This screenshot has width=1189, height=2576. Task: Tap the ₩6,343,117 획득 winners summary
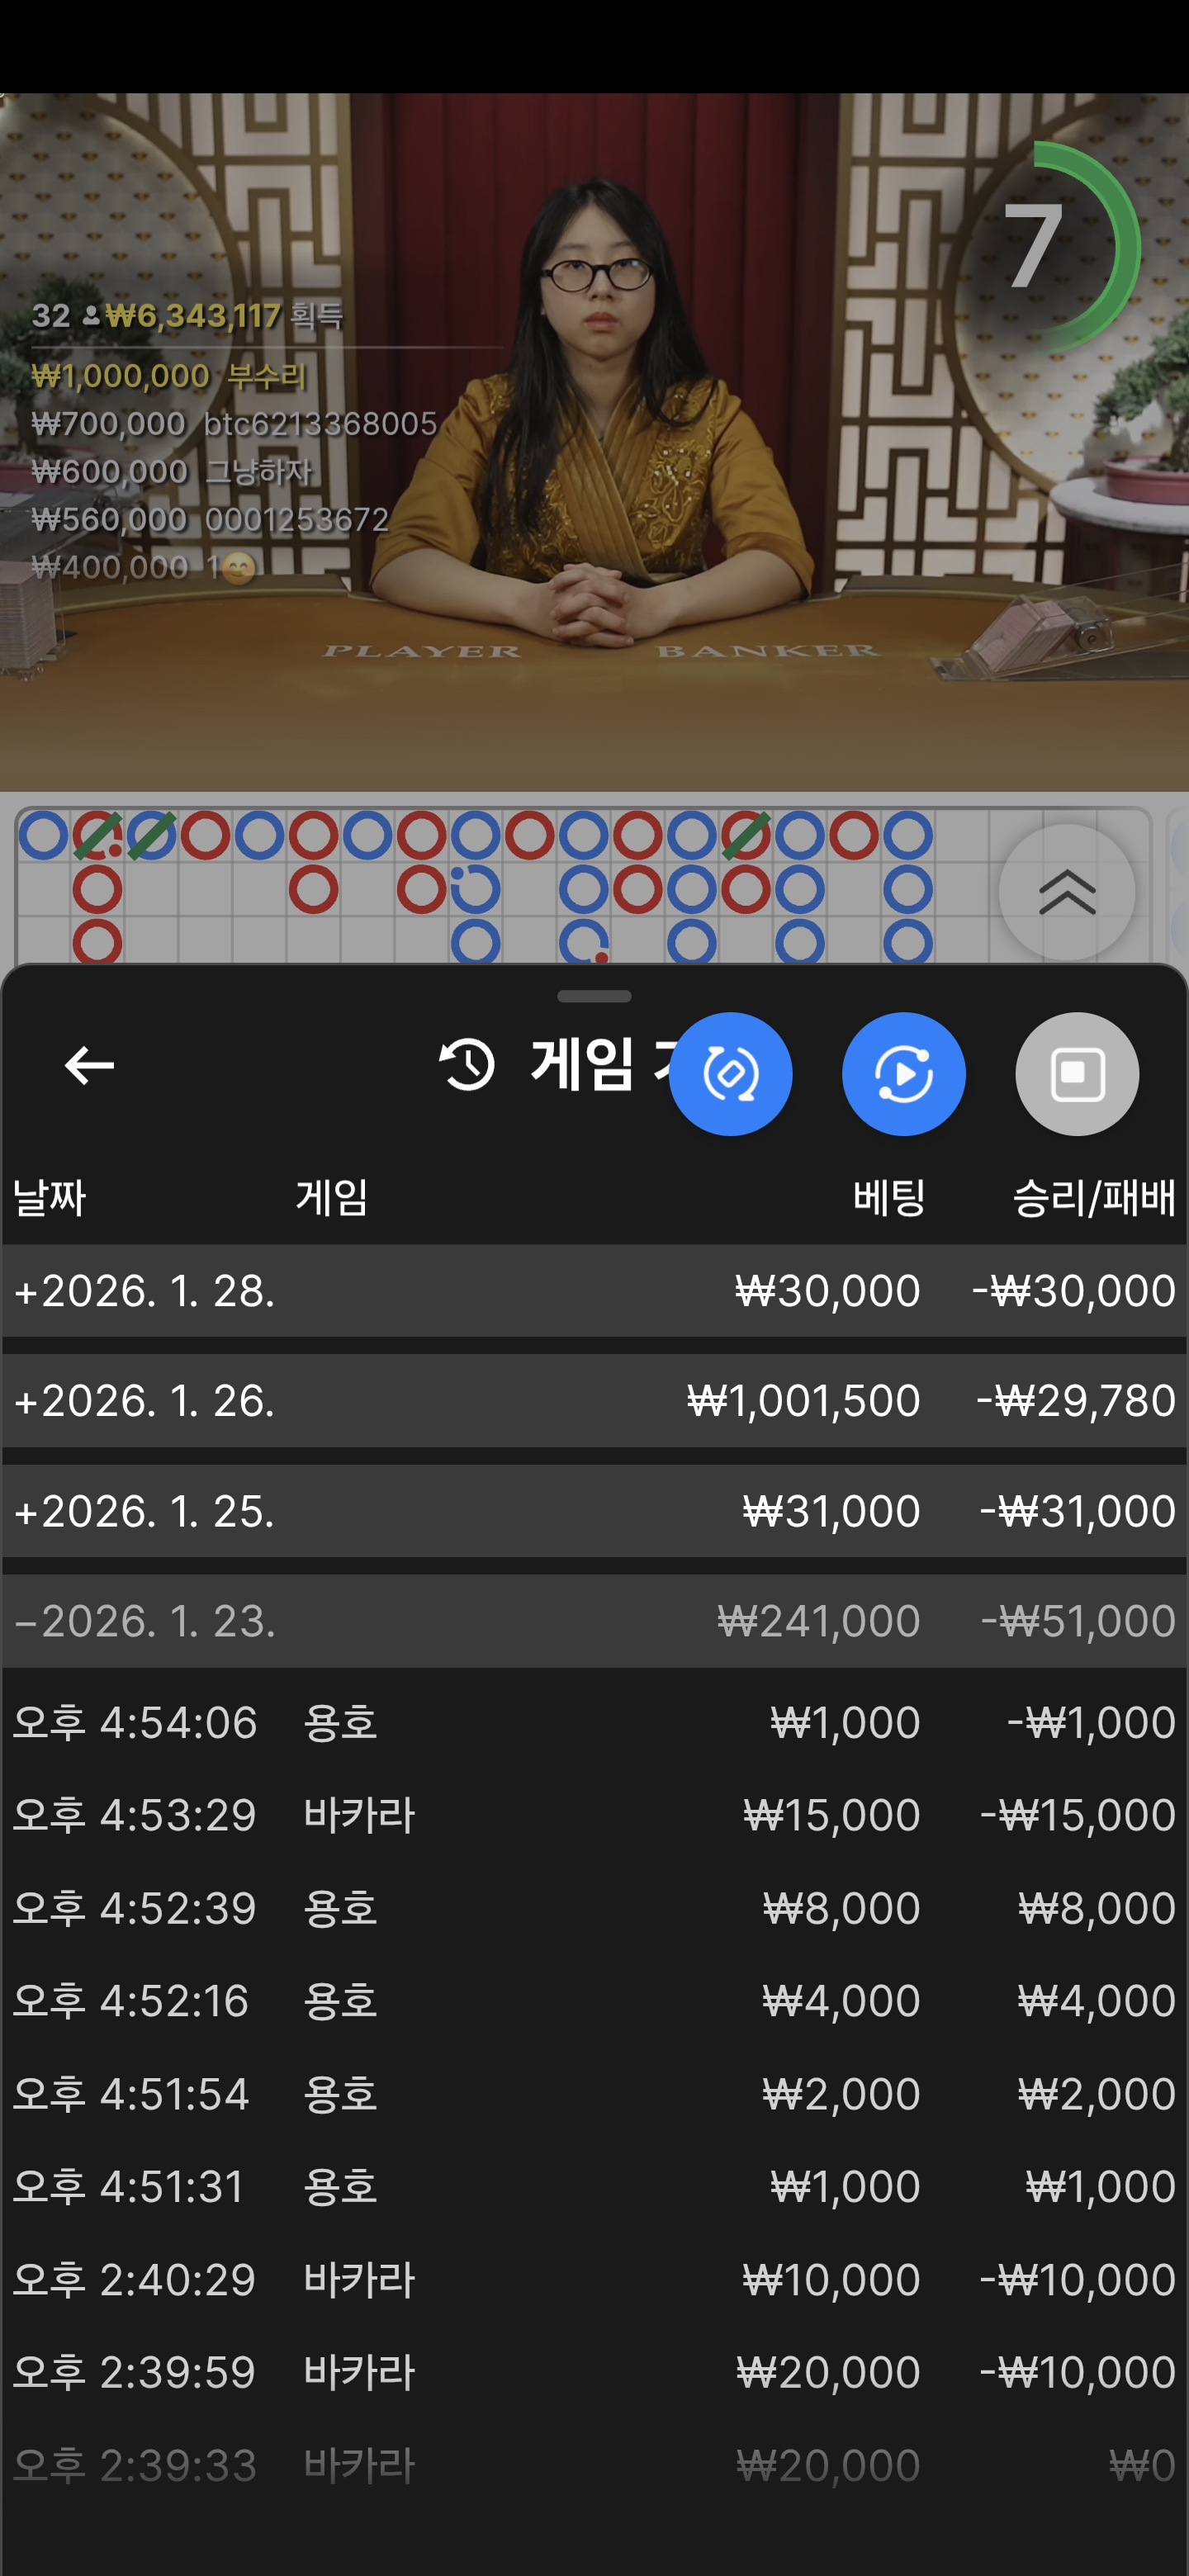[187, 316]
